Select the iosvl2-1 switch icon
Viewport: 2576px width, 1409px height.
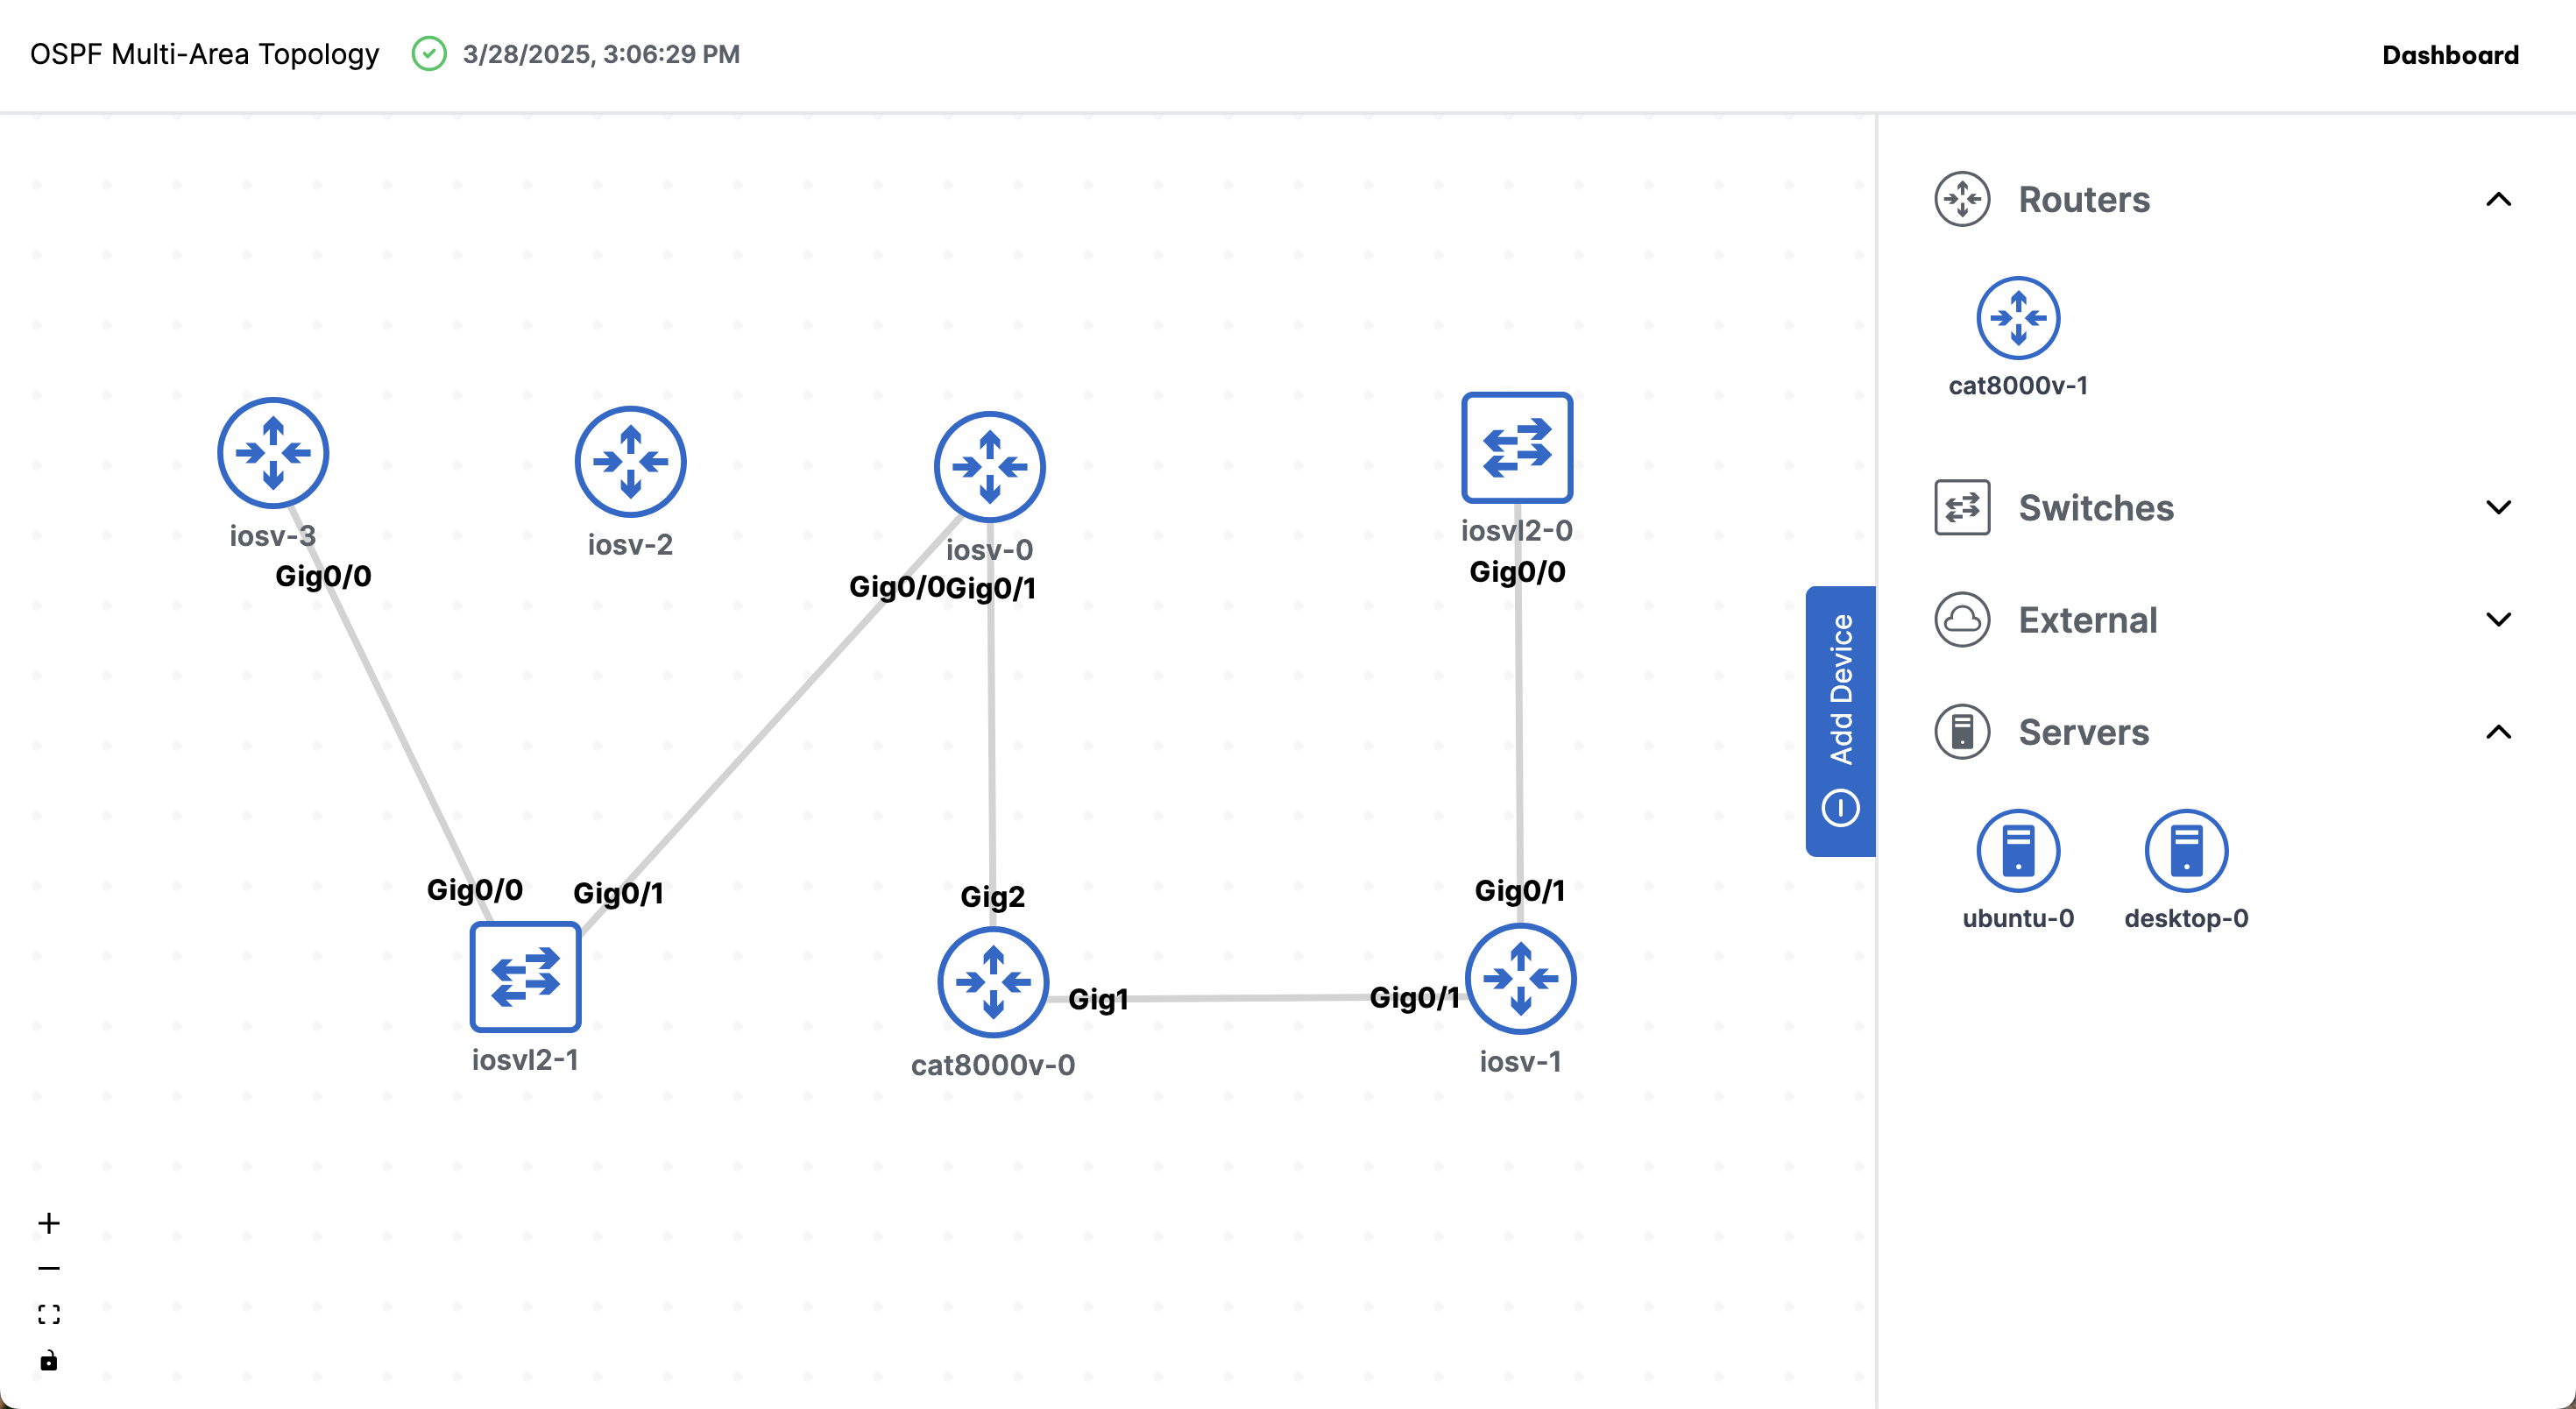click(x=524, y=976)
